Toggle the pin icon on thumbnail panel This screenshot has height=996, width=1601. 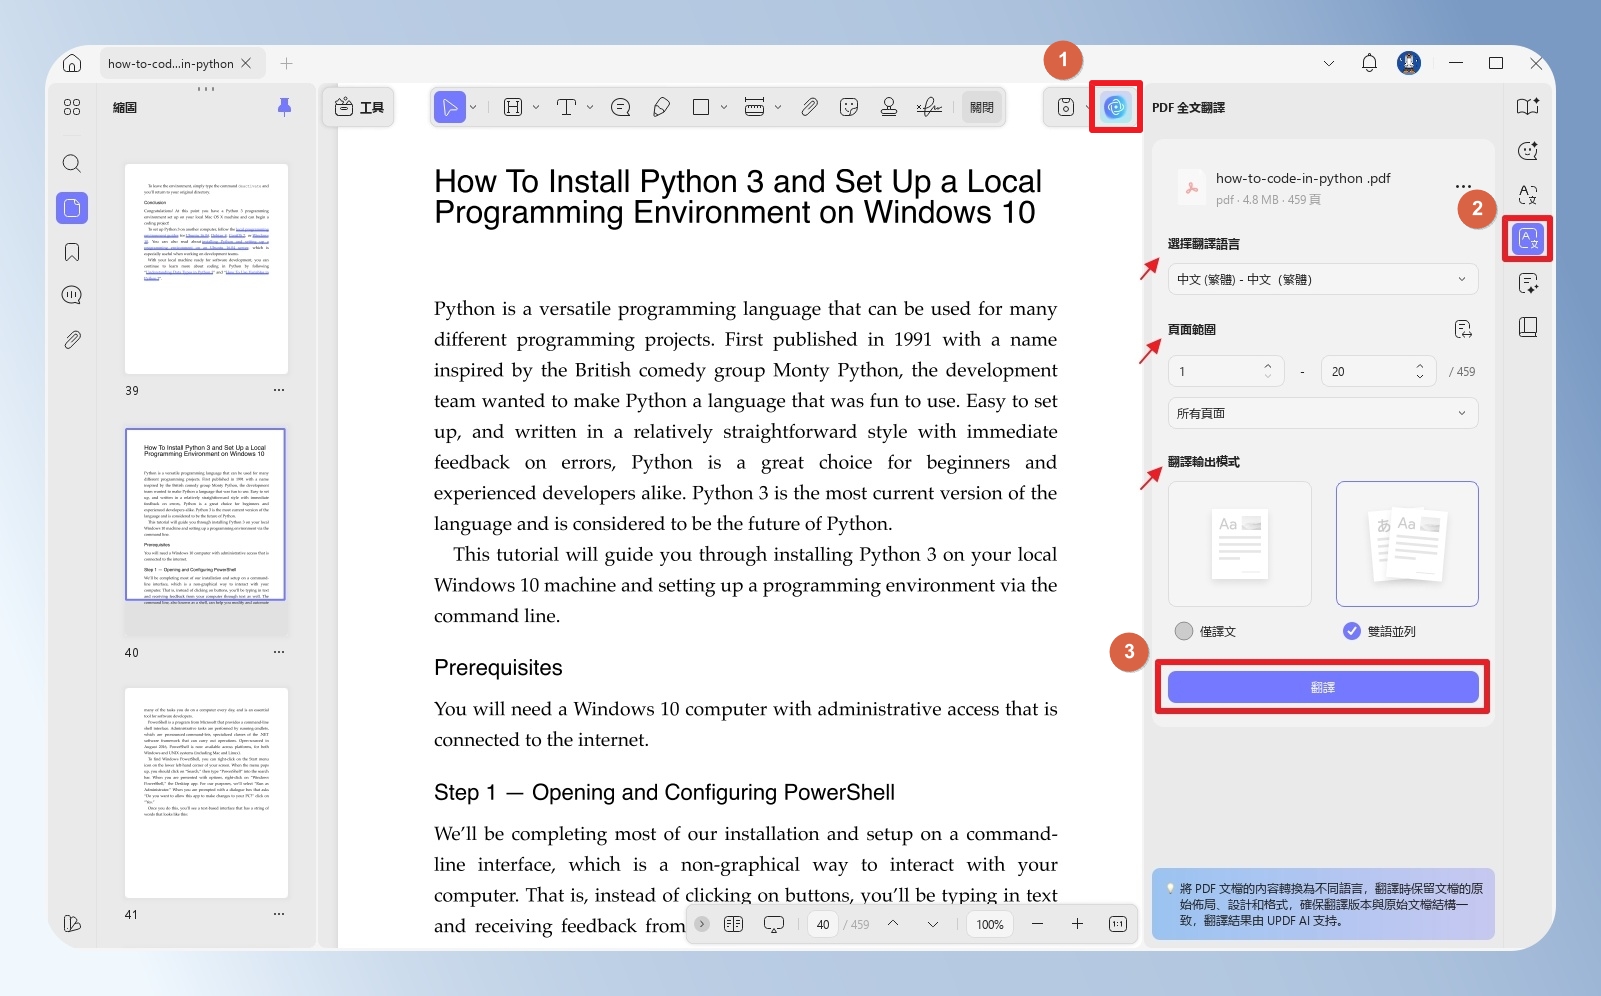point(284,107)
